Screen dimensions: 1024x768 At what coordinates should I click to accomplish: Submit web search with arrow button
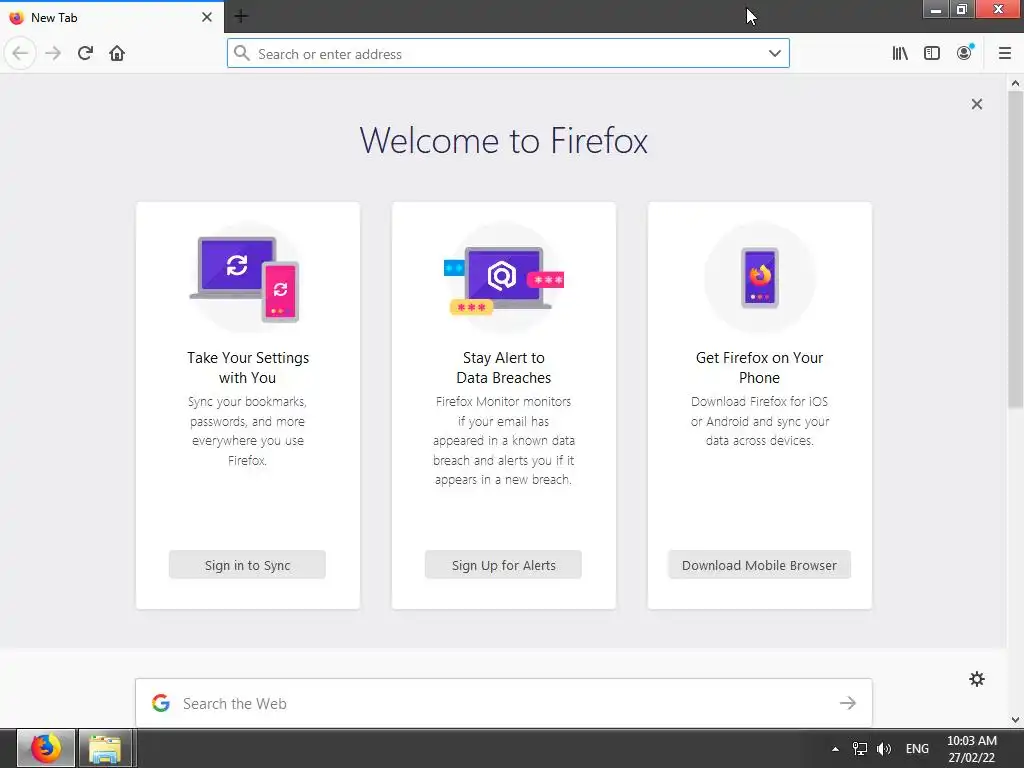click(x=848, y=703)
